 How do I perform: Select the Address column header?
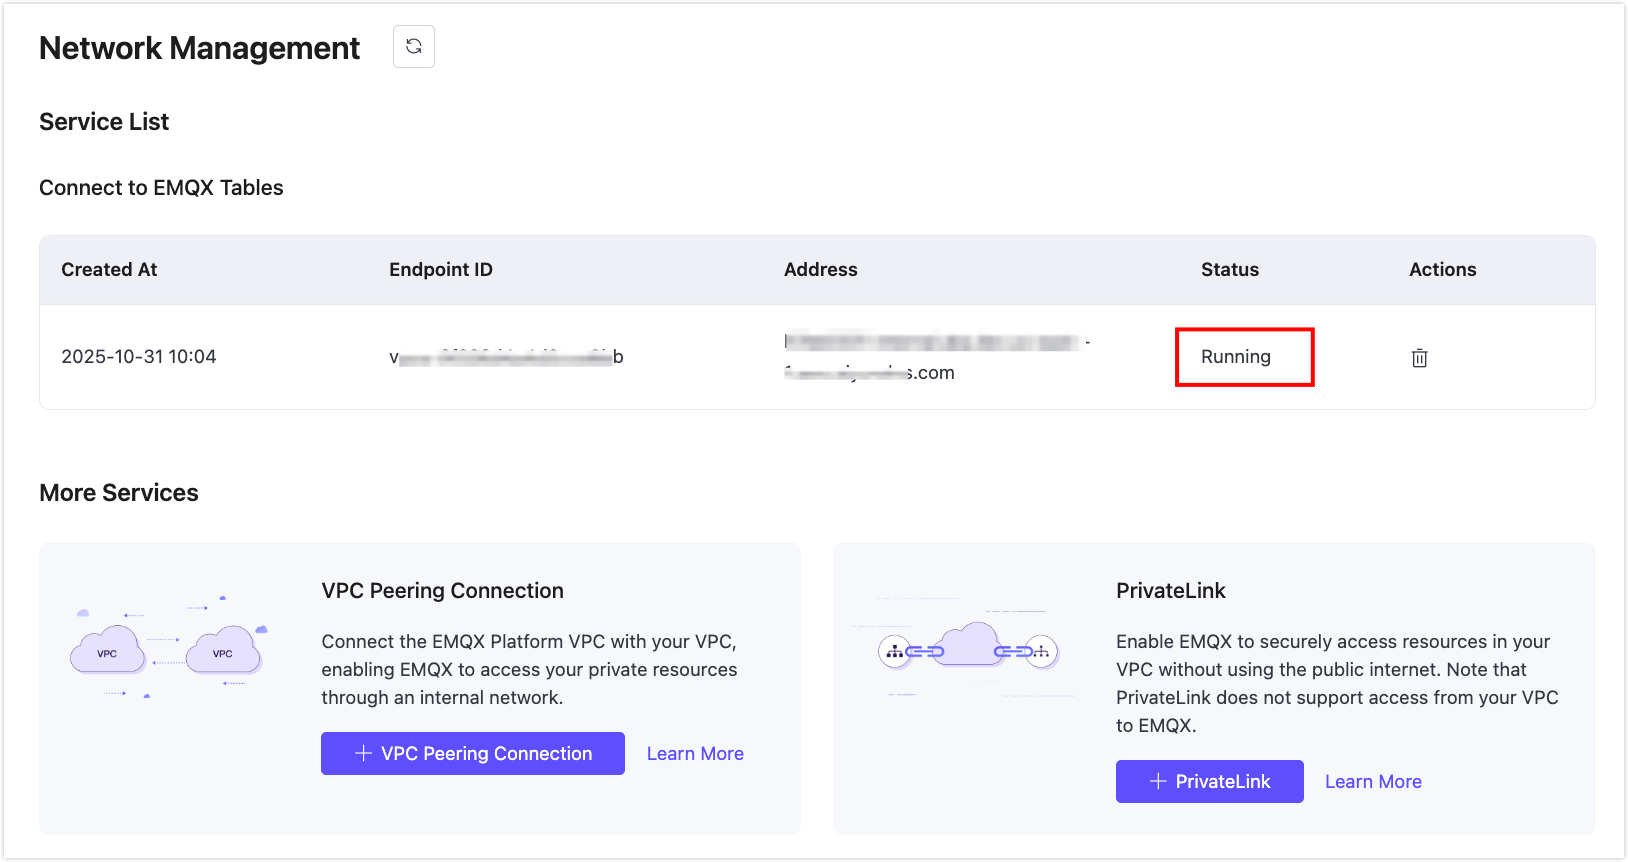(x=820, y=270)
